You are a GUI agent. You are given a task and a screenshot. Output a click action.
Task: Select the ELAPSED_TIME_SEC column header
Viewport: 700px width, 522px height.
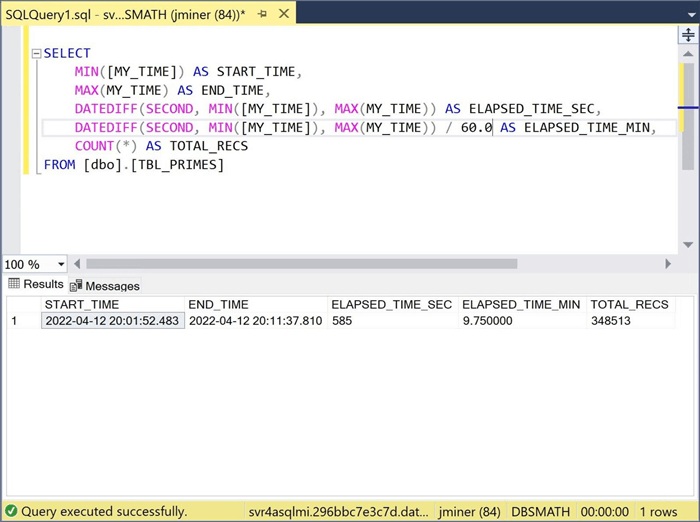coord(391,305)
